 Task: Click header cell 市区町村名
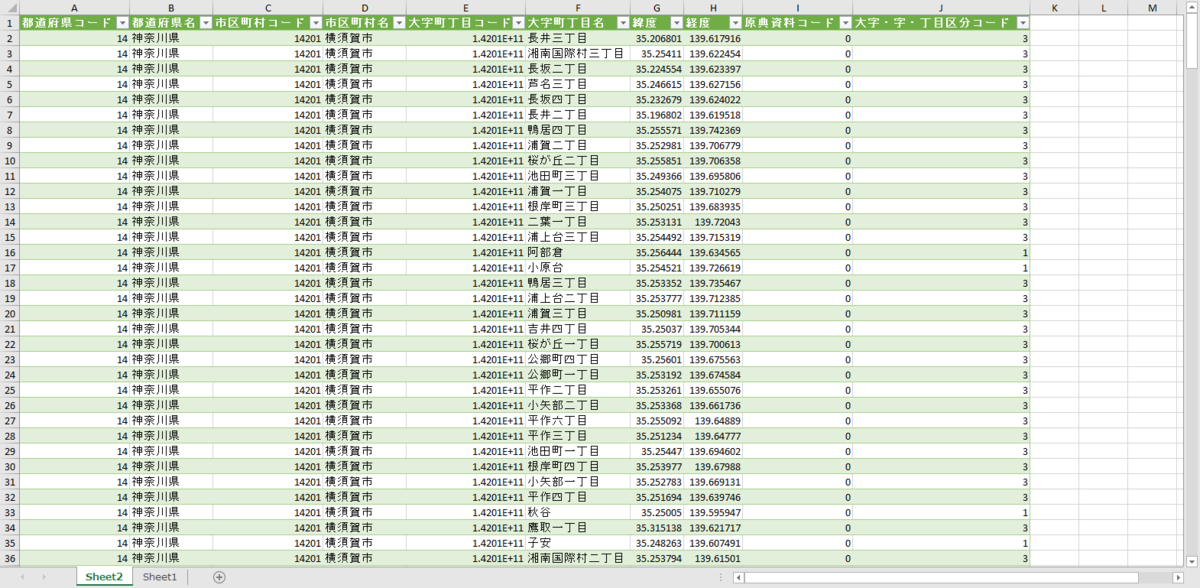(x=364, y=22)
